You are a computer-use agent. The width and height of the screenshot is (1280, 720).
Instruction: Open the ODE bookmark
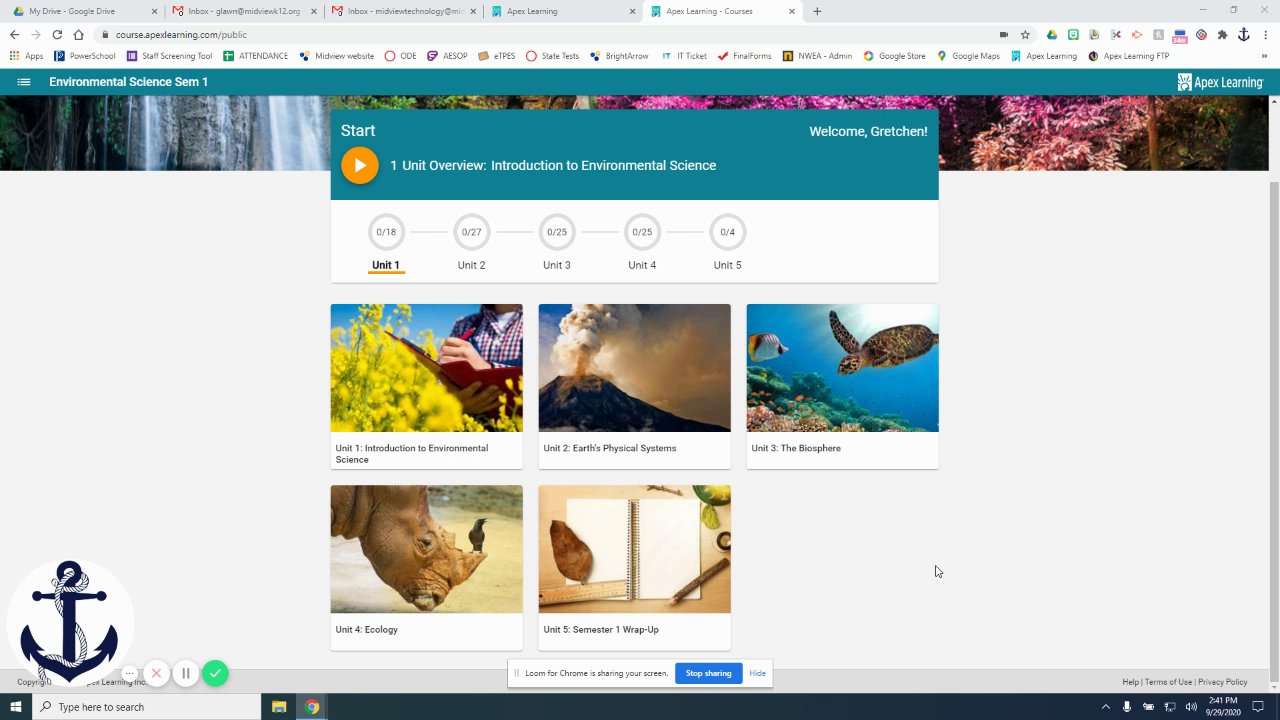(x=400, y=56)
